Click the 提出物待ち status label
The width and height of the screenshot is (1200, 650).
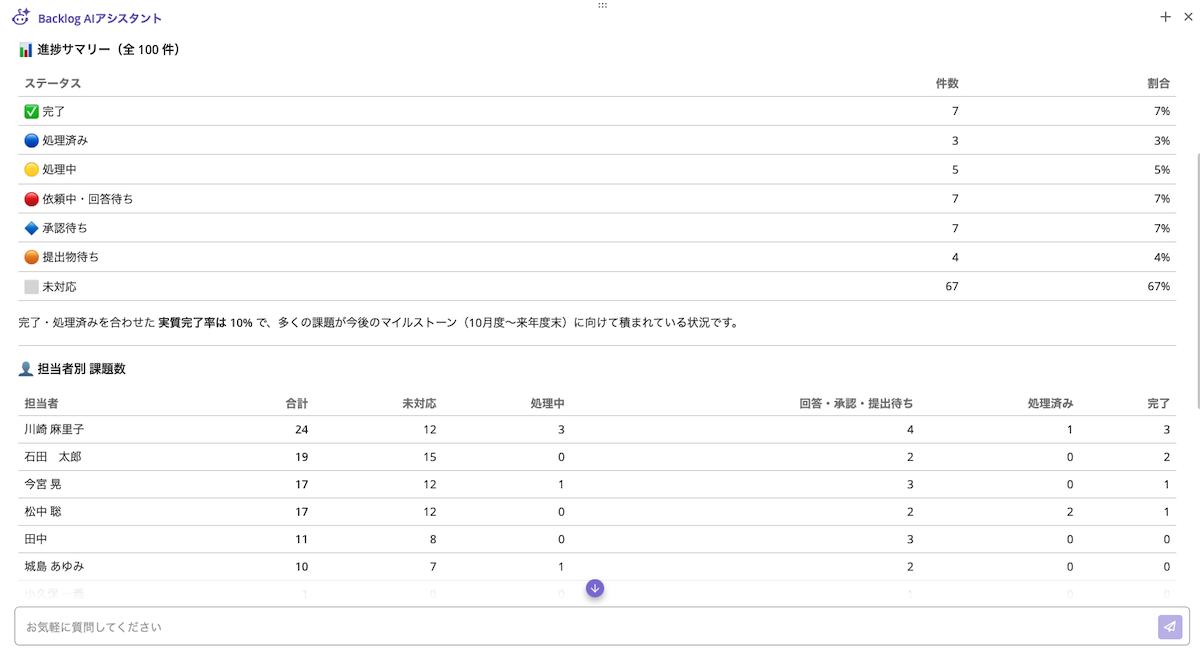[x=71, y=257]
